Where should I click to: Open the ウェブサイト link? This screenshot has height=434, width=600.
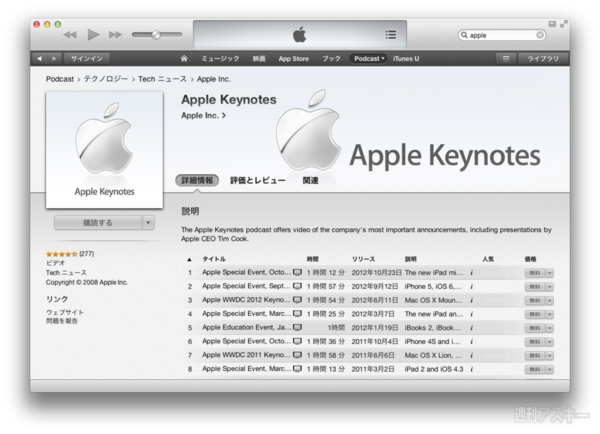65,312
